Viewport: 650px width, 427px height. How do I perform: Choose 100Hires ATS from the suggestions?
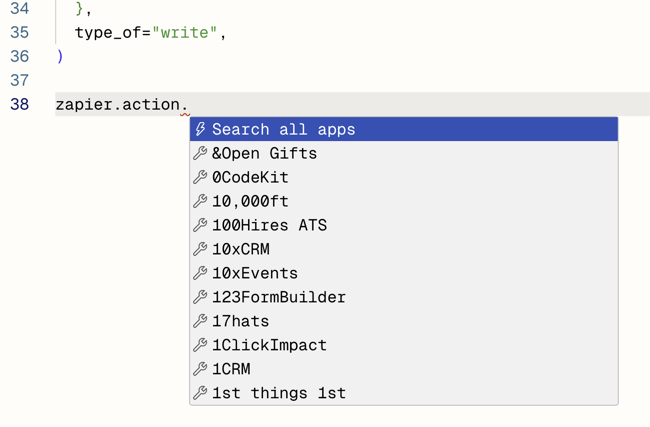(269, 225)
